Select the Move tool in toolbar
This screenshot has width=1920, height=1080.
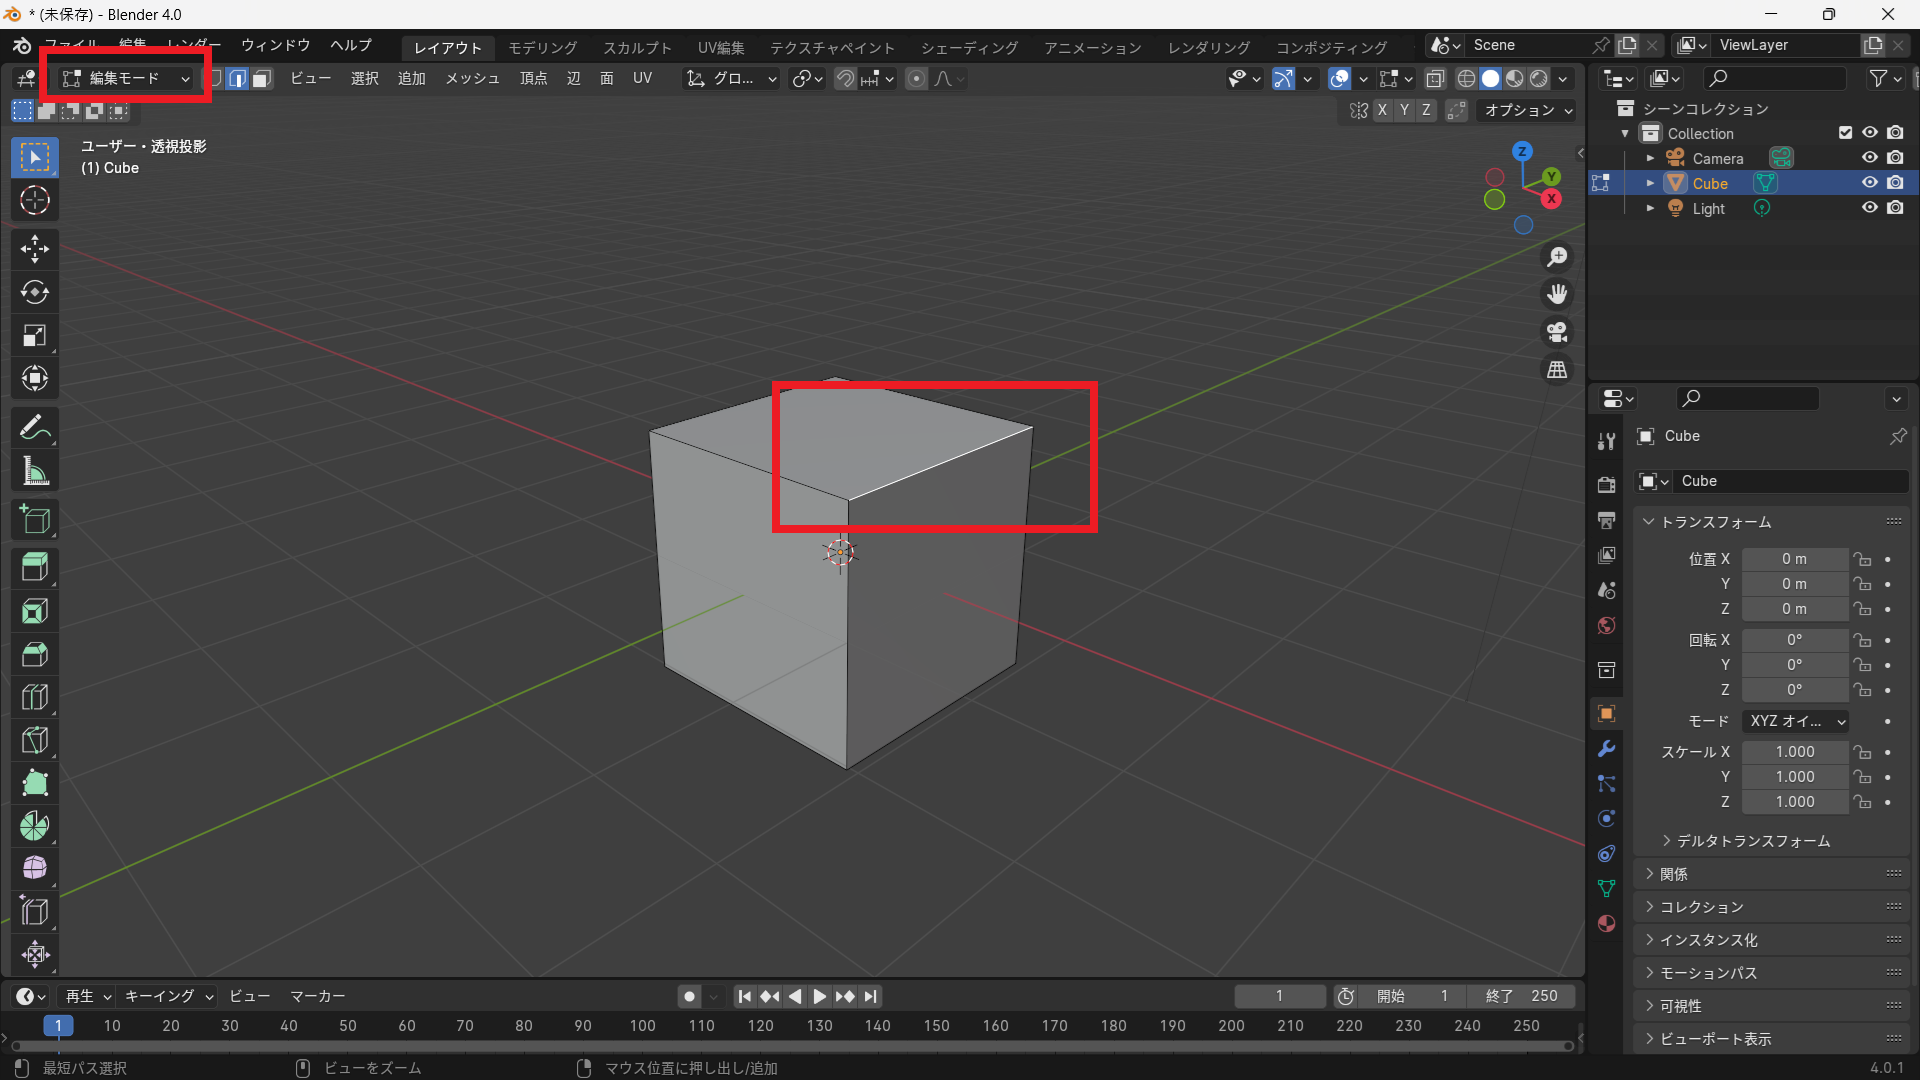pyautogui.click(x=35, y=248)
